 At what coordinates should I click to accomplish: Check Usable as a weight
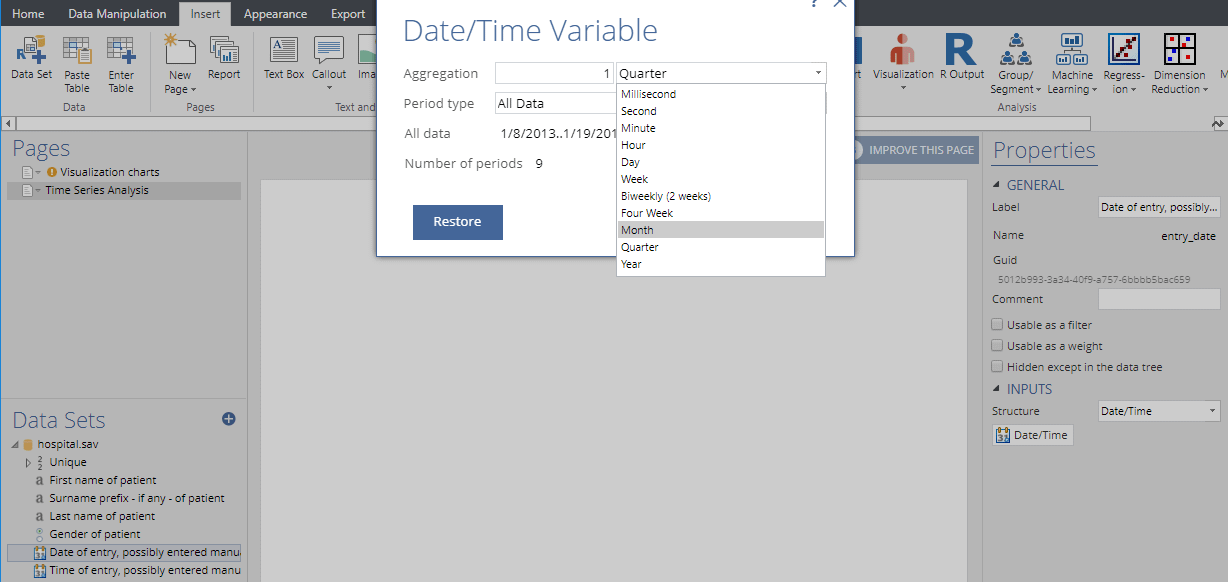coord(997,345)
